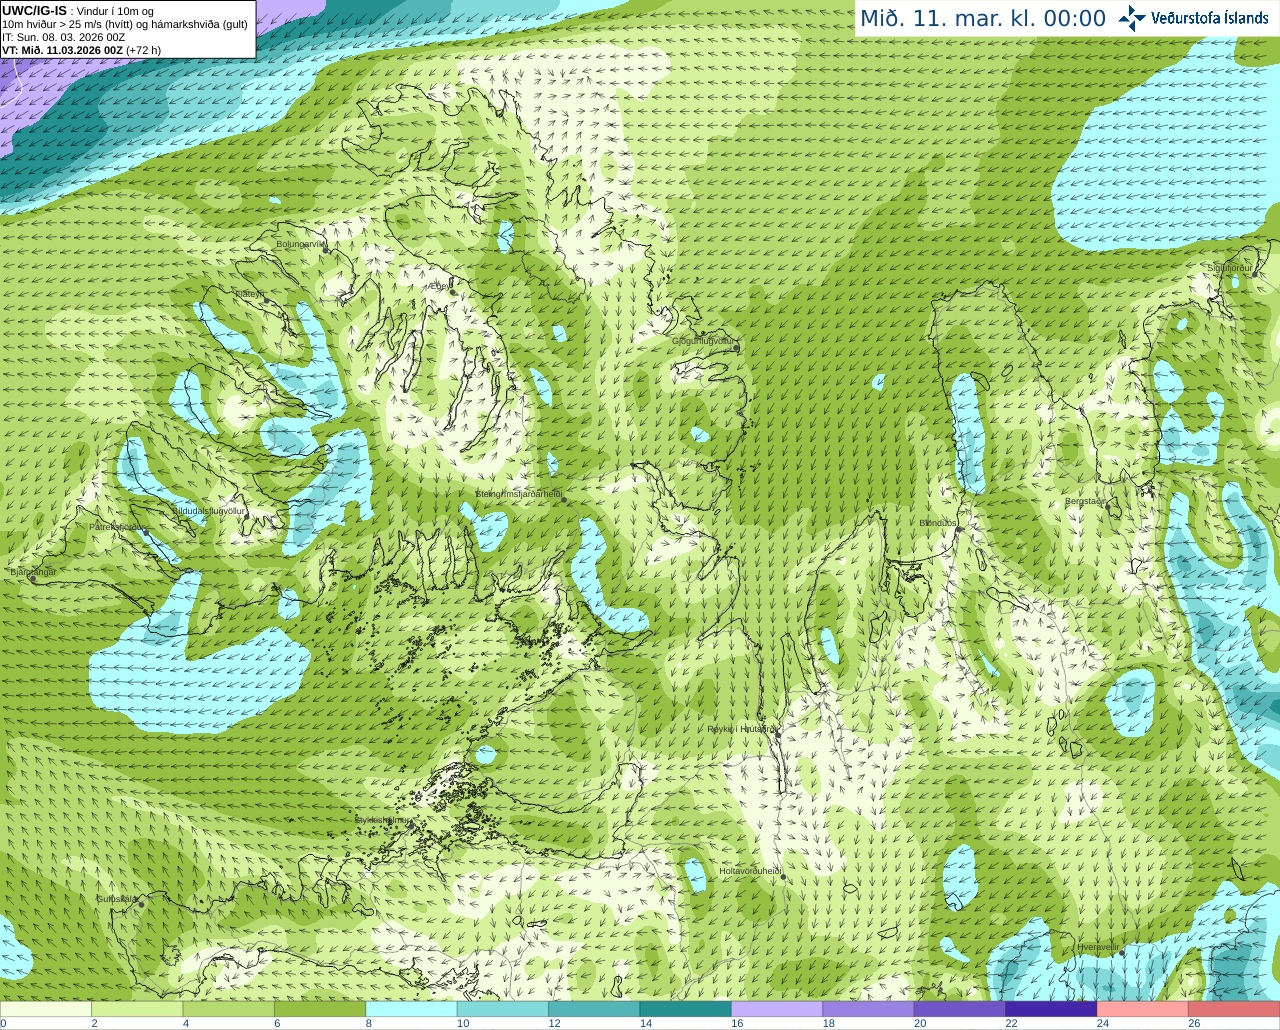This screenshot has width=1280, height=1030.
Task: Click the Bíldudalsflugvöllur station marker
Action: point(247,518)
